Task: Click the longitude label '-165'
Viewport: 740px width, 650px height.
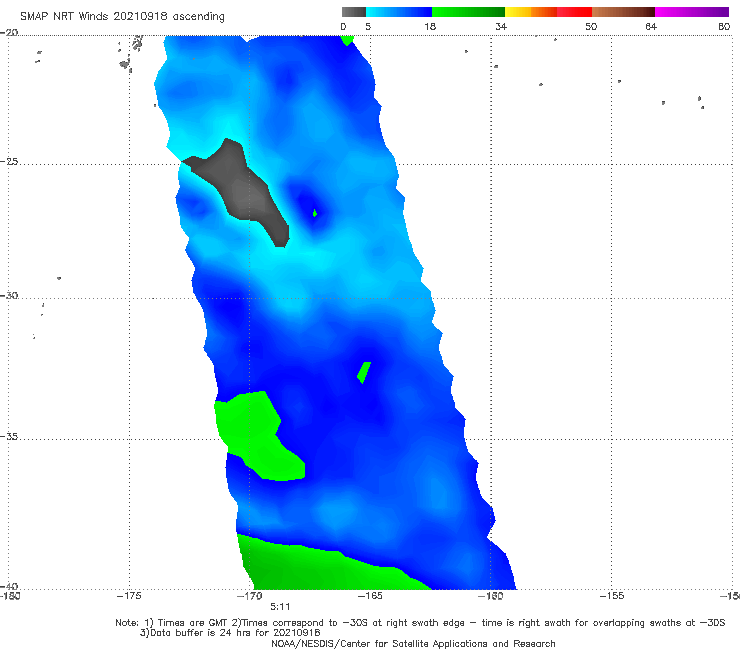Action: pos(370,596)
